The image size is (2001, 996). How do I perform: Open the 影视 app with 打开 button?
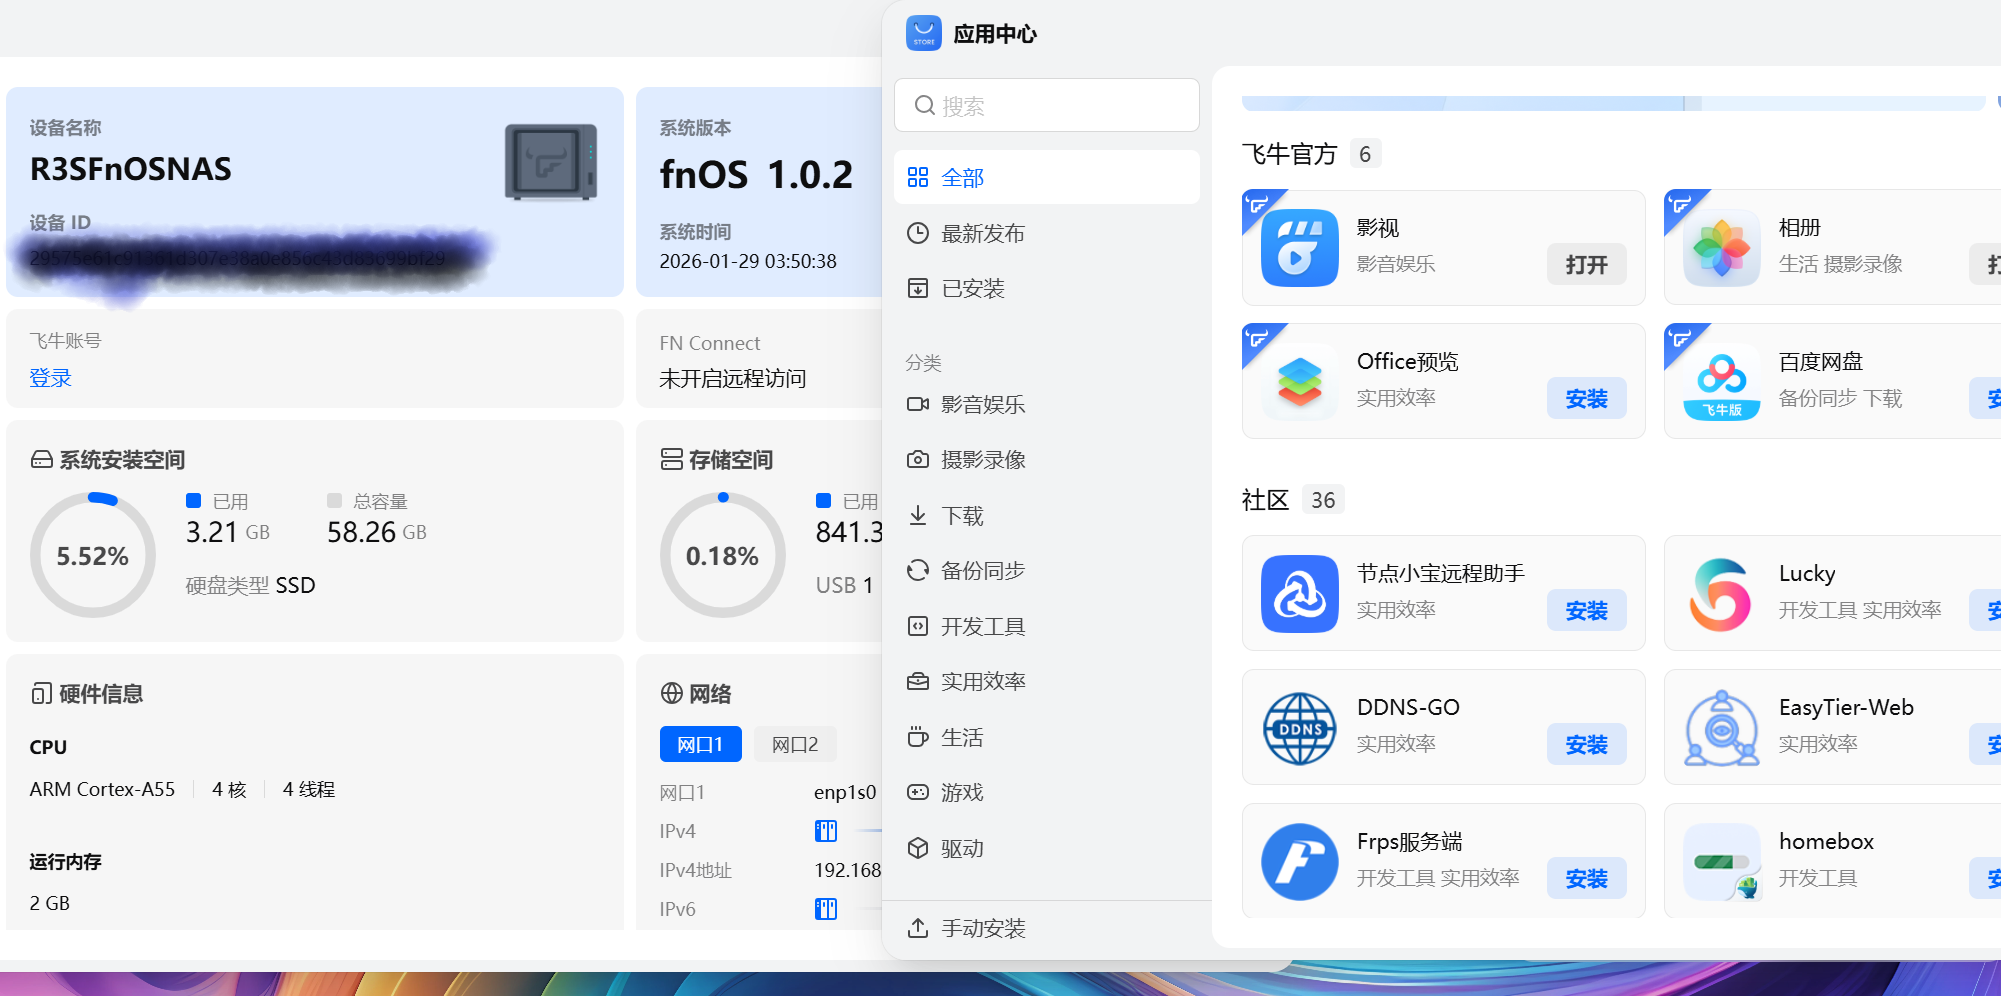1586,264
